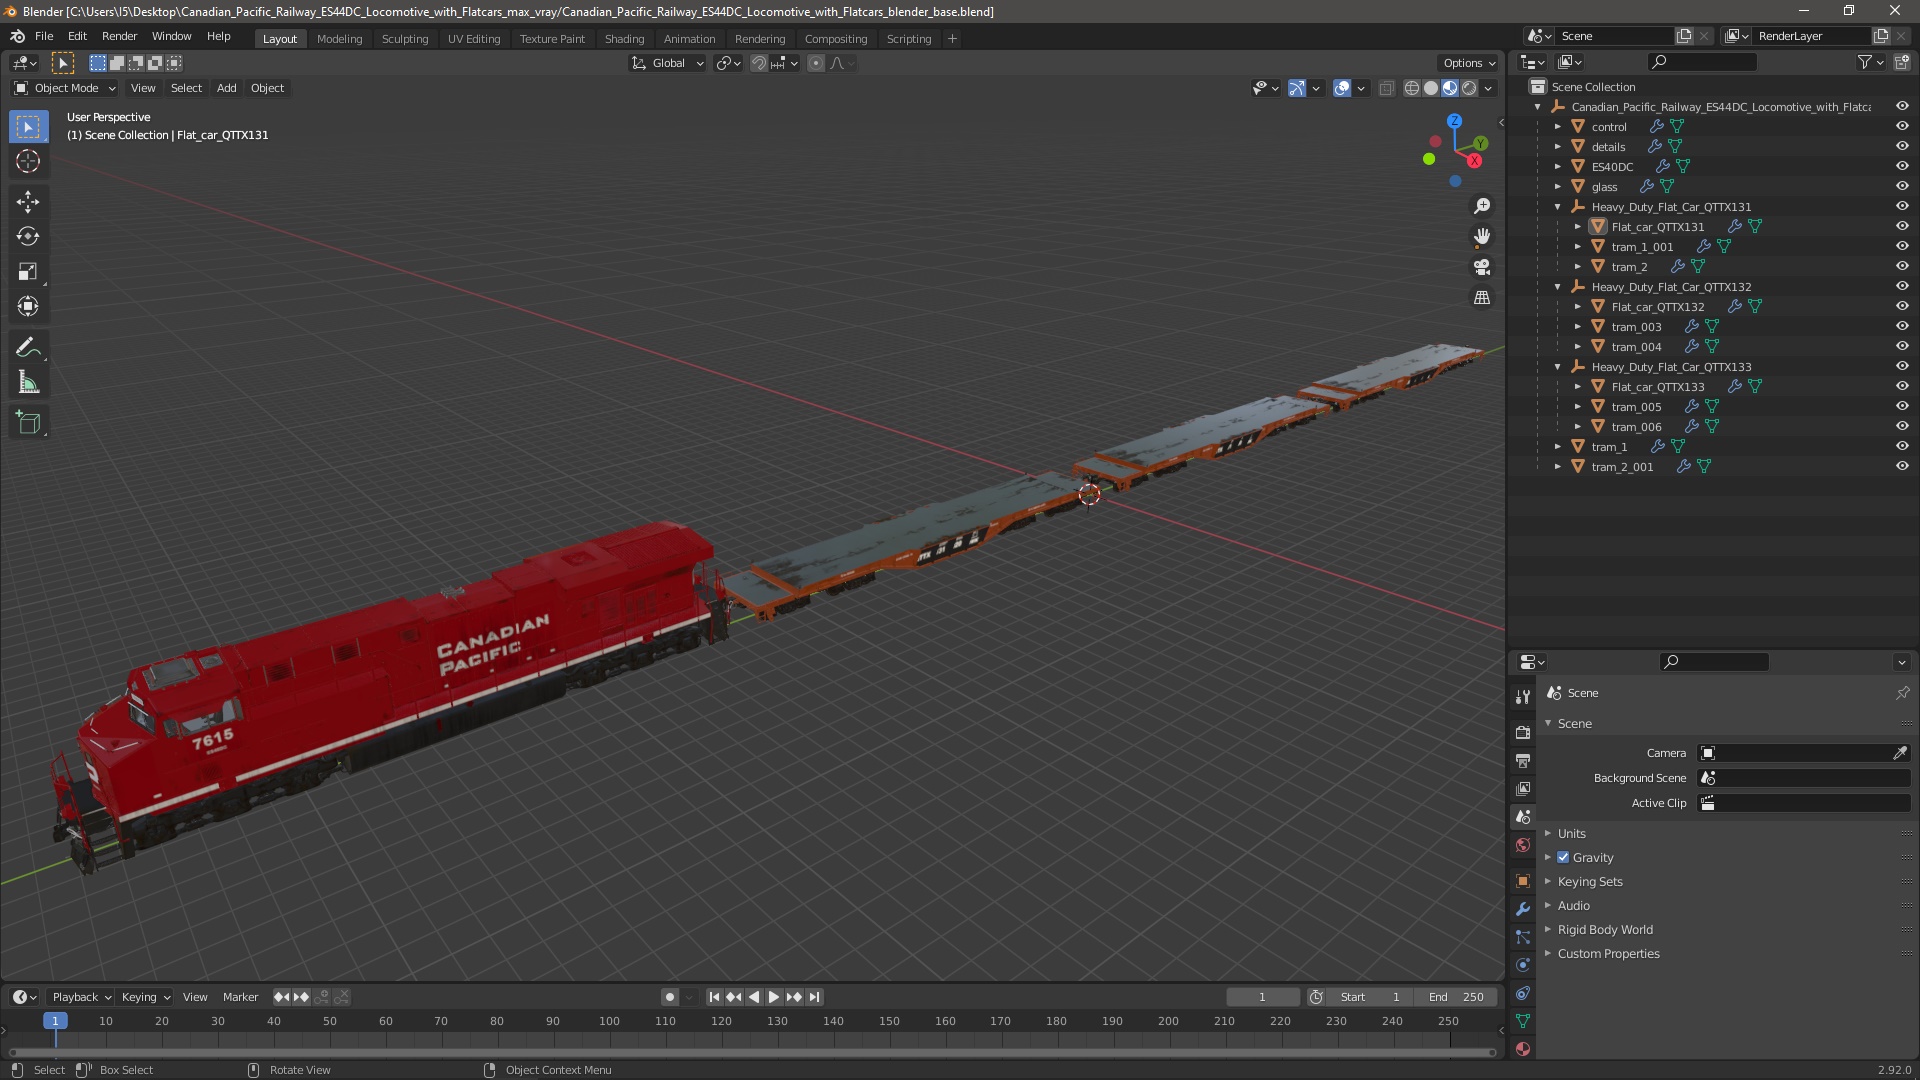Add a new workspace with plus button
1920x1080 pixels.
click(x=952, y=39)
